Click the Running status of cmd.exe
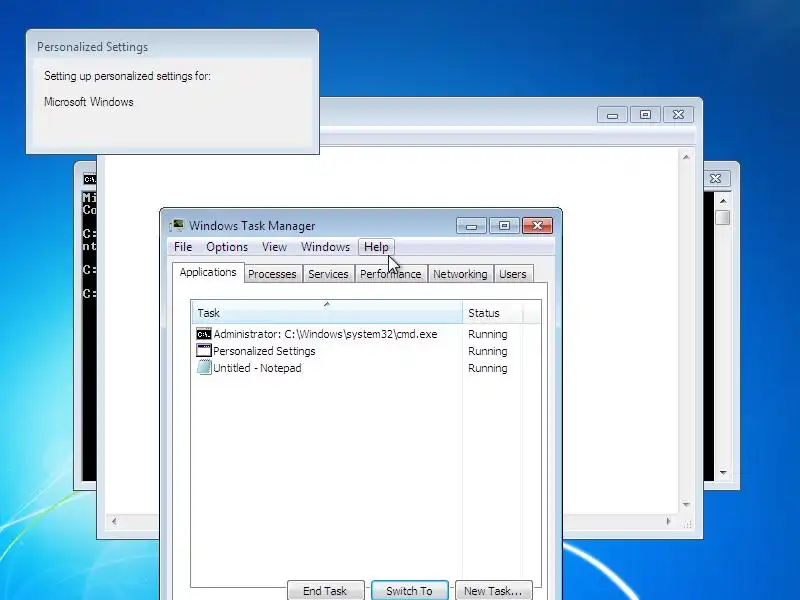 [488, 334]
